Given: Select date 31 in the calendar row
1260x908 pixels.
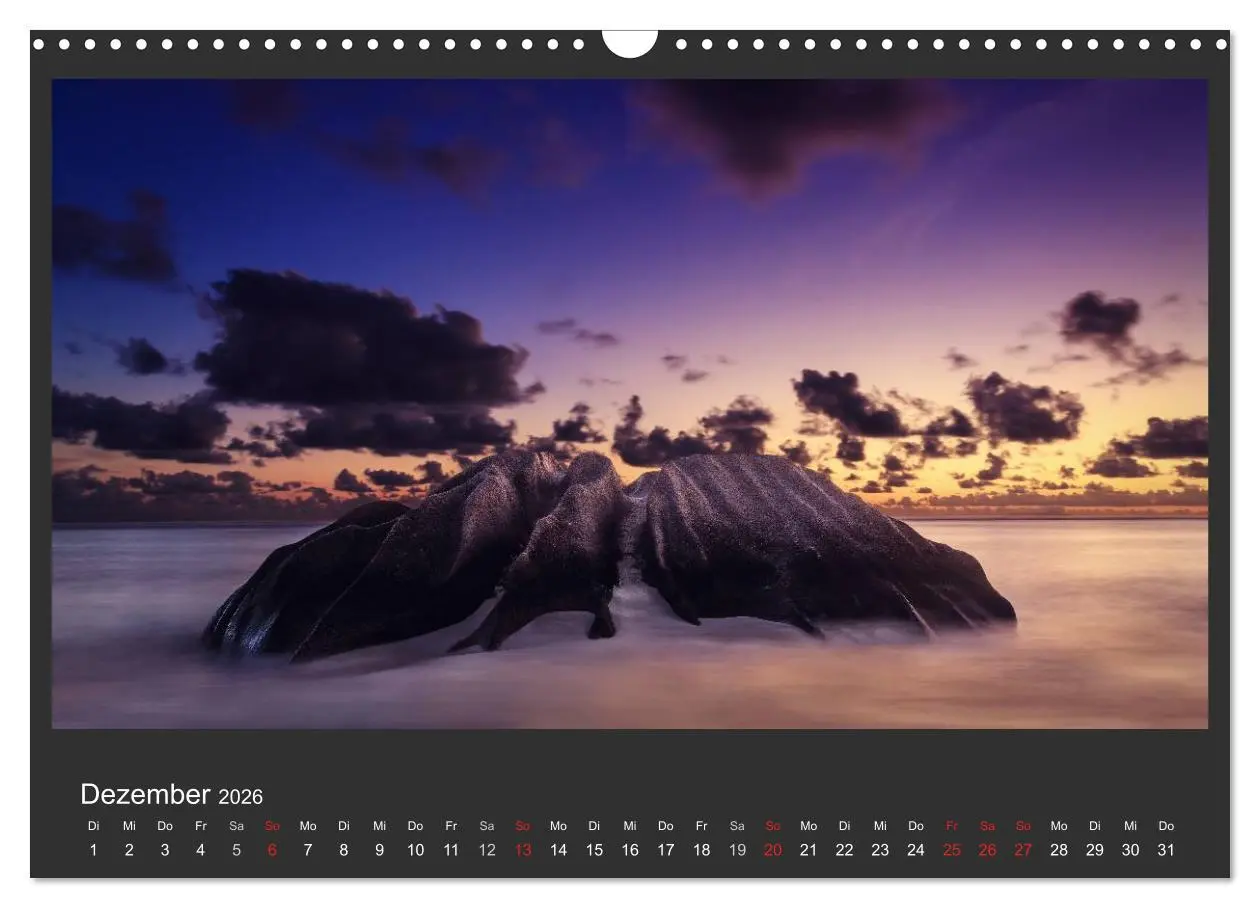Looking at the screenshot, I should click(x=1166, y=850).
